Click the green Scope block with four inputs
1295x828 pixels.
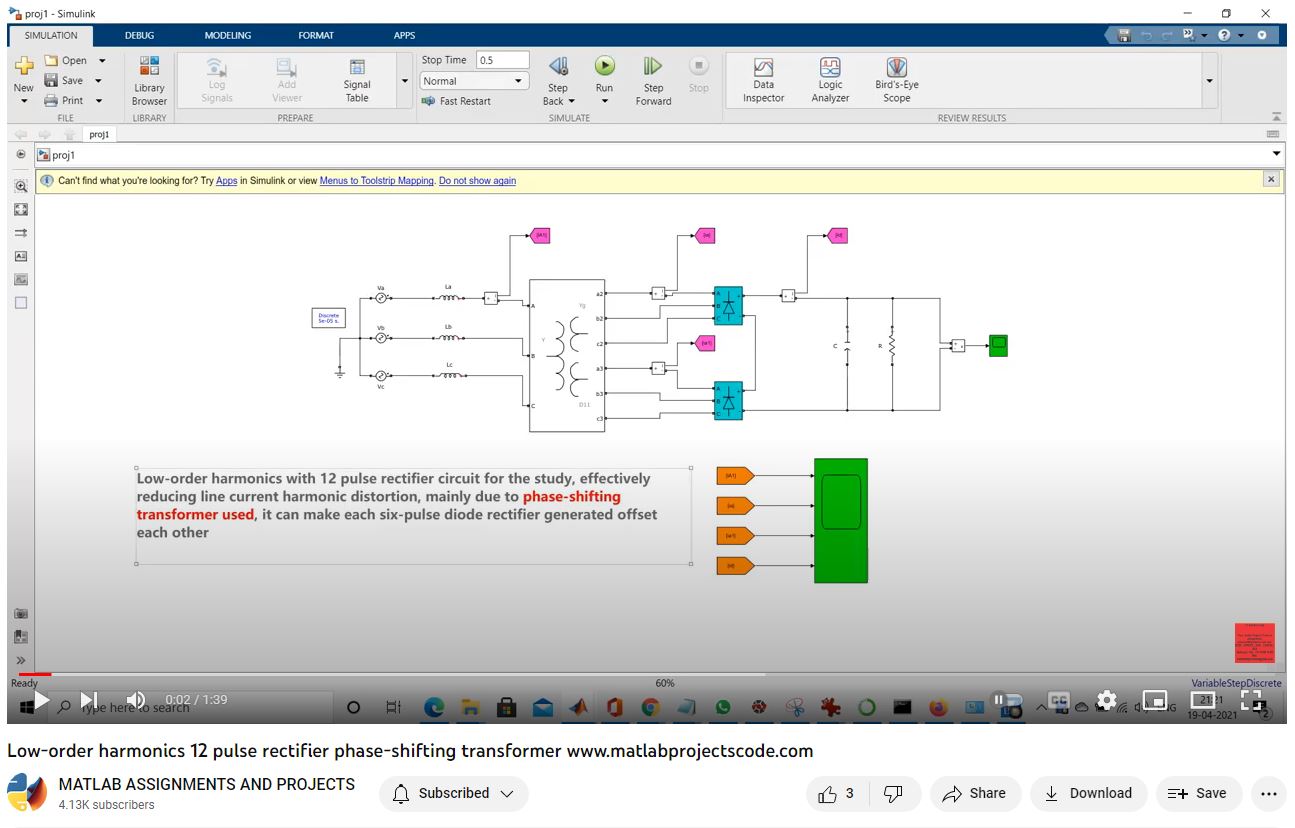tap(841, 520)
